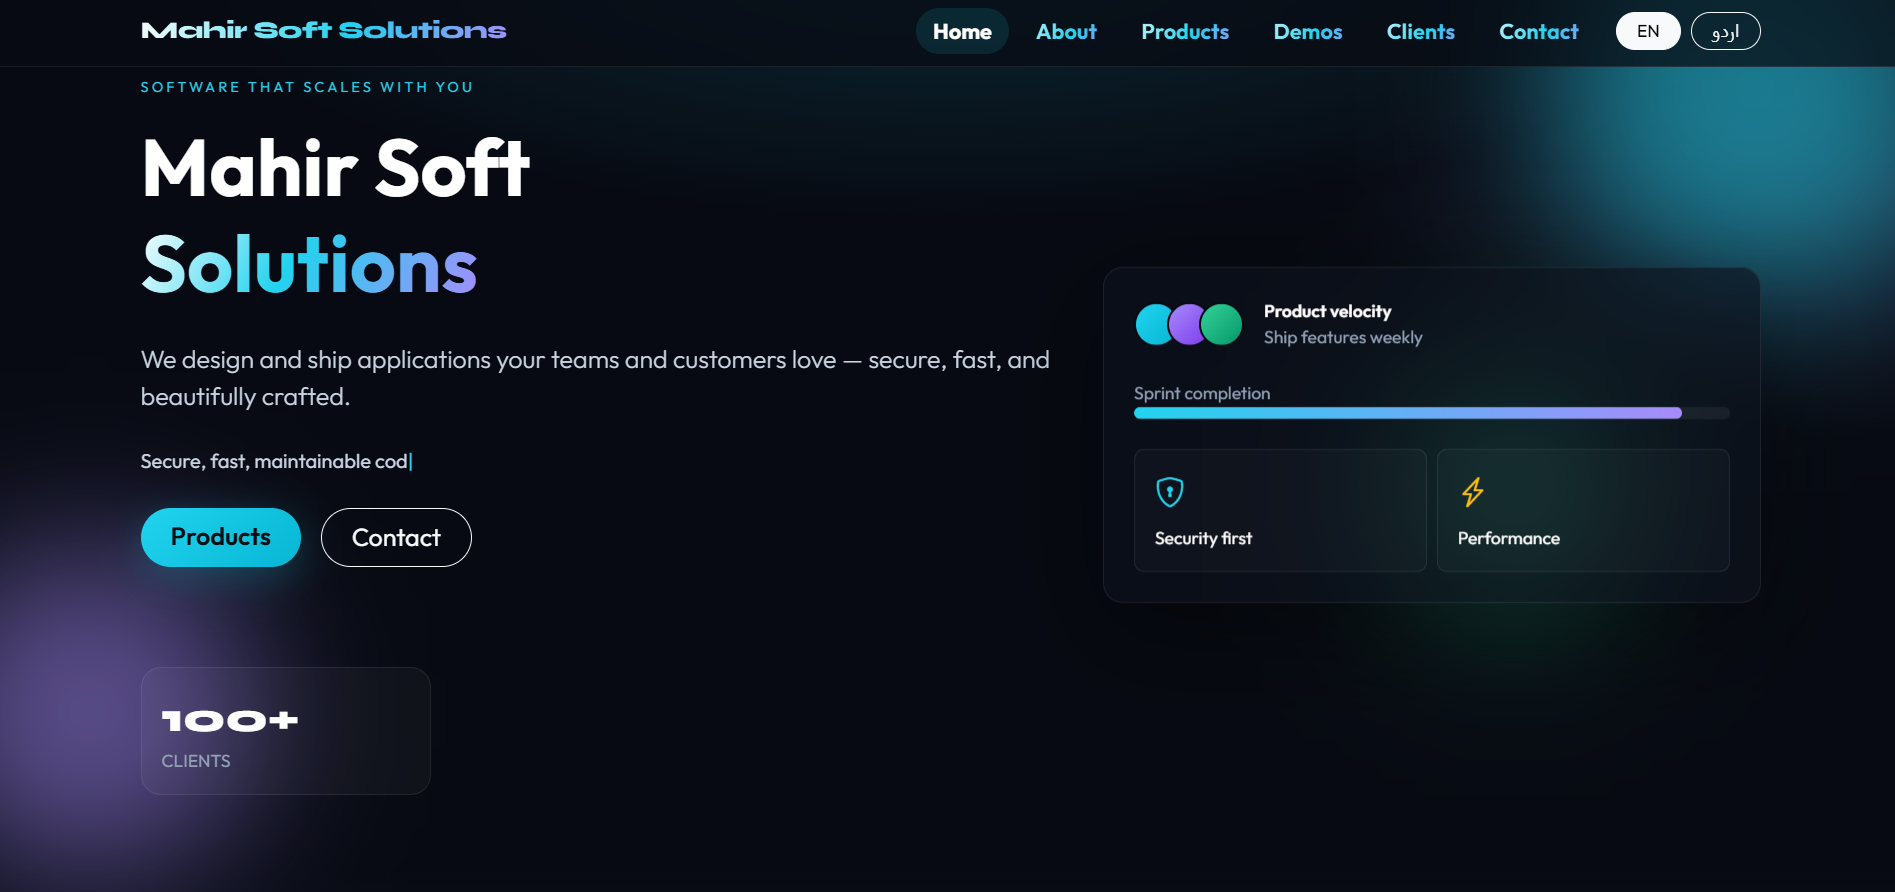Click the lightning bolt Performance icon

point(1473,492)
